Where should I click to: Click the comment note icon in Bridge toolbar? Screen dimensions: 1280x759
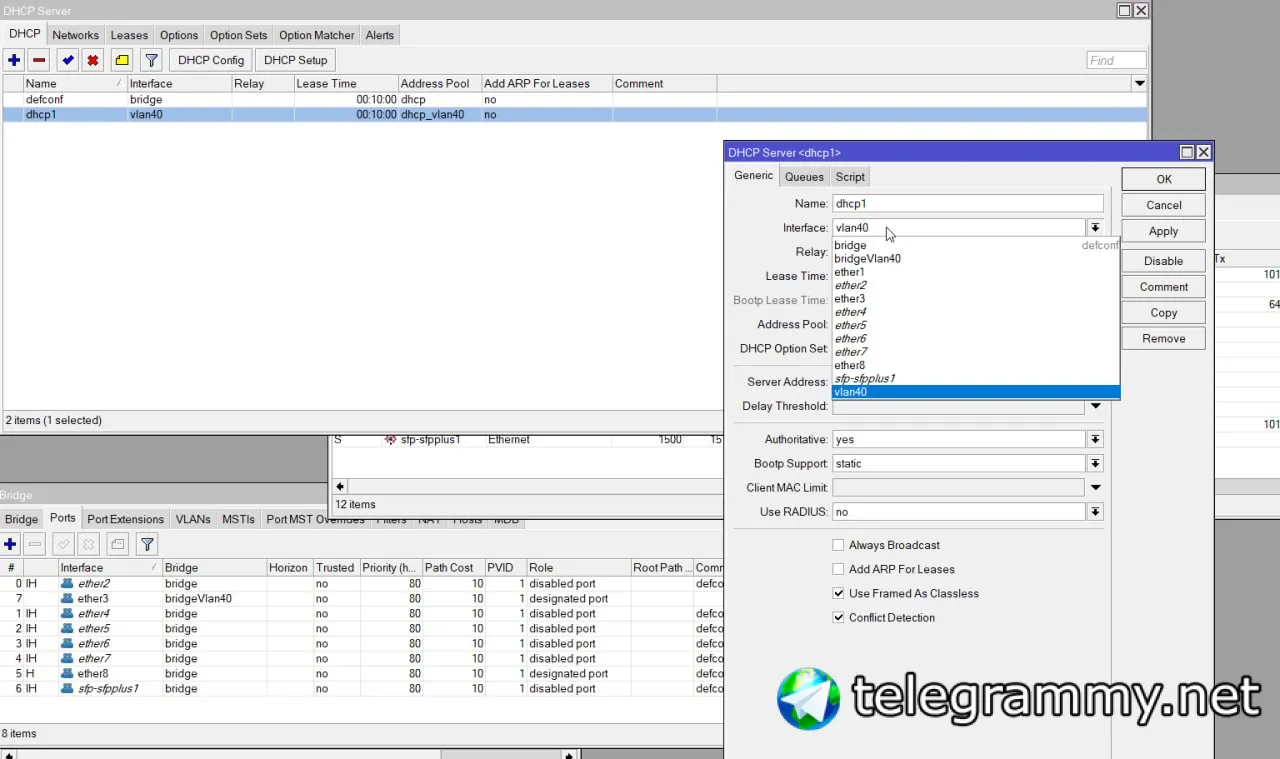tap(118, 544)
